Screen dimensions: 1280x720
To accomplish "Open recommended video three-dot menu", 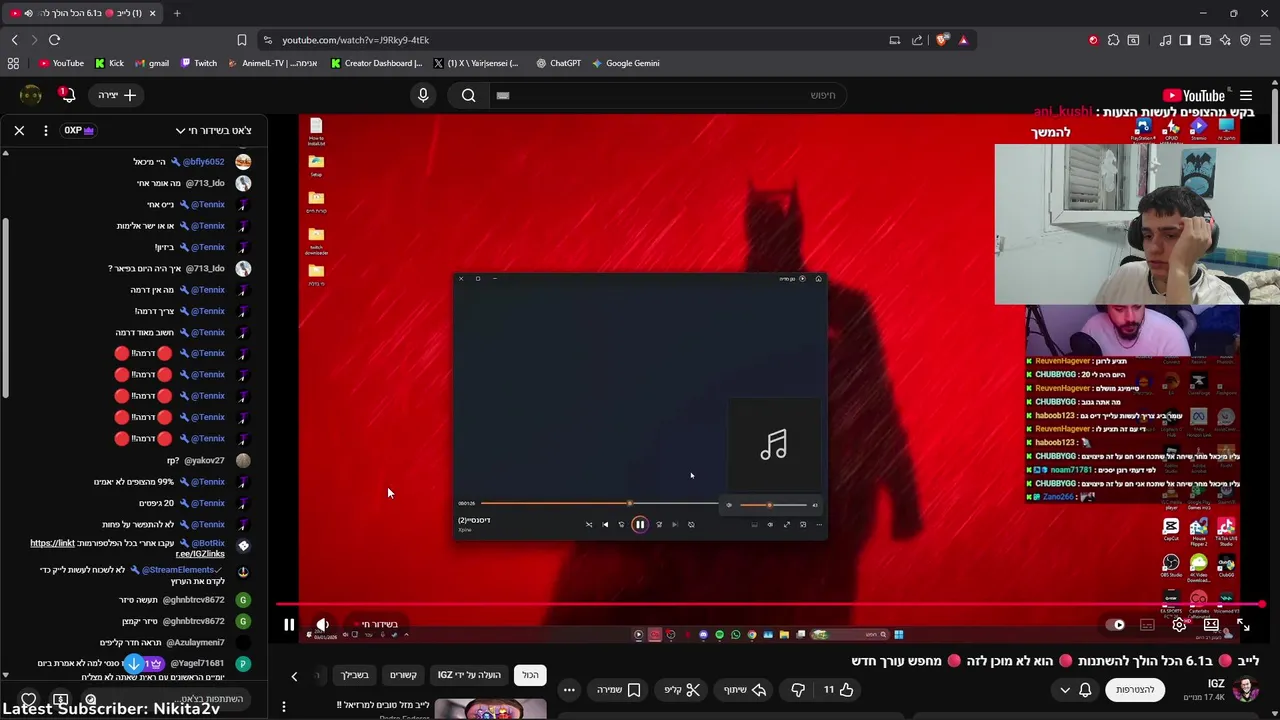I will click(284, 707).
